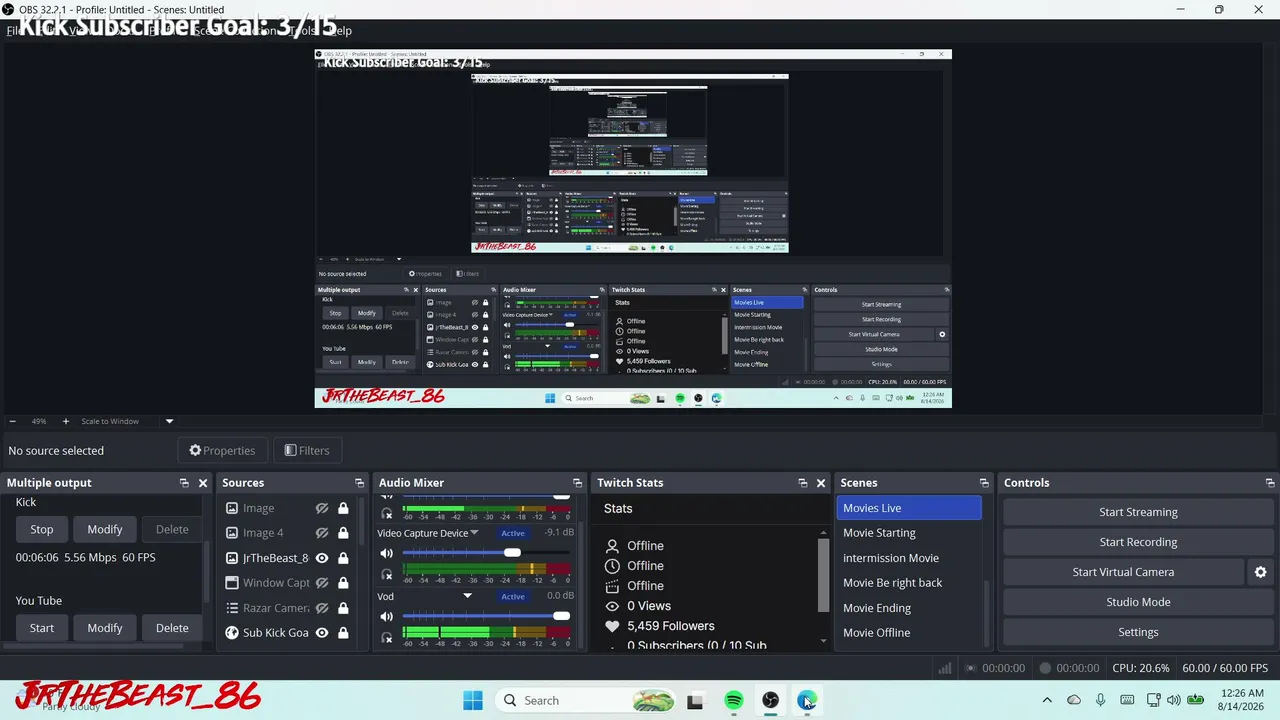Modify the Kick output
The image size is (1280, 720).
click(x=105, y=529)
